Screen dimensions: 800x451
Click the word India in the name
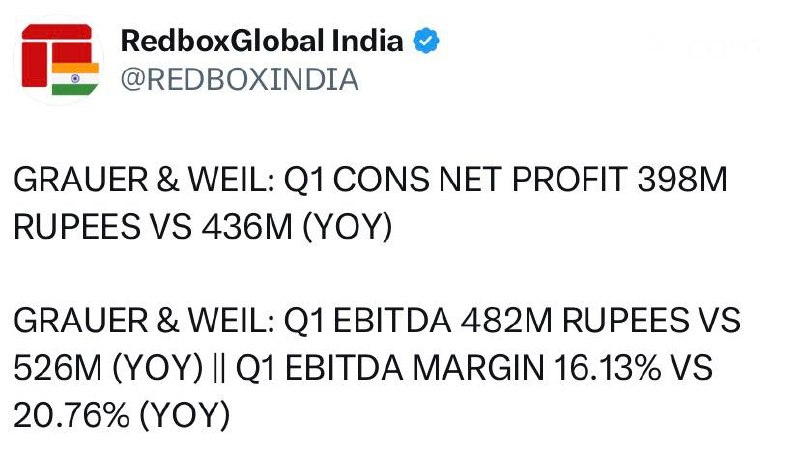(367, 41)
